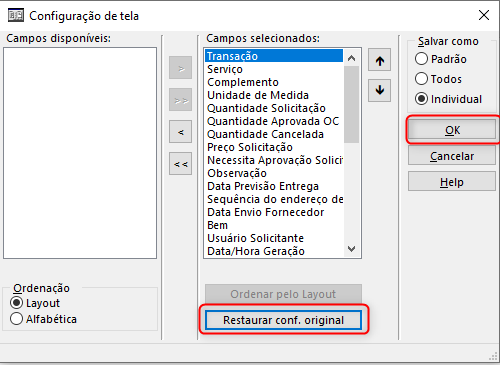Set ordering to Alfabética
The width and height of the screenshot is (500, 365).
point(16,319)
